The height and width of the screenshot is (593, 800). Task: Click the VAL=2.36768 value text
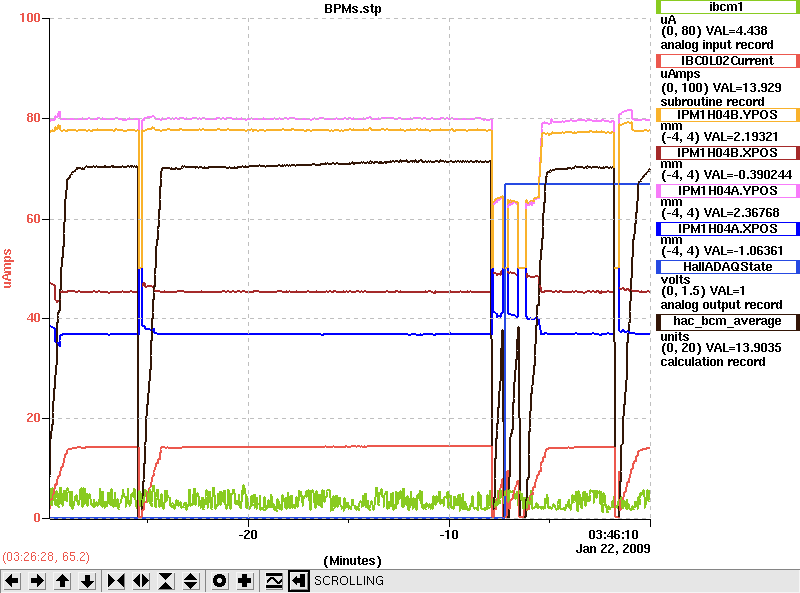(741, 213)
